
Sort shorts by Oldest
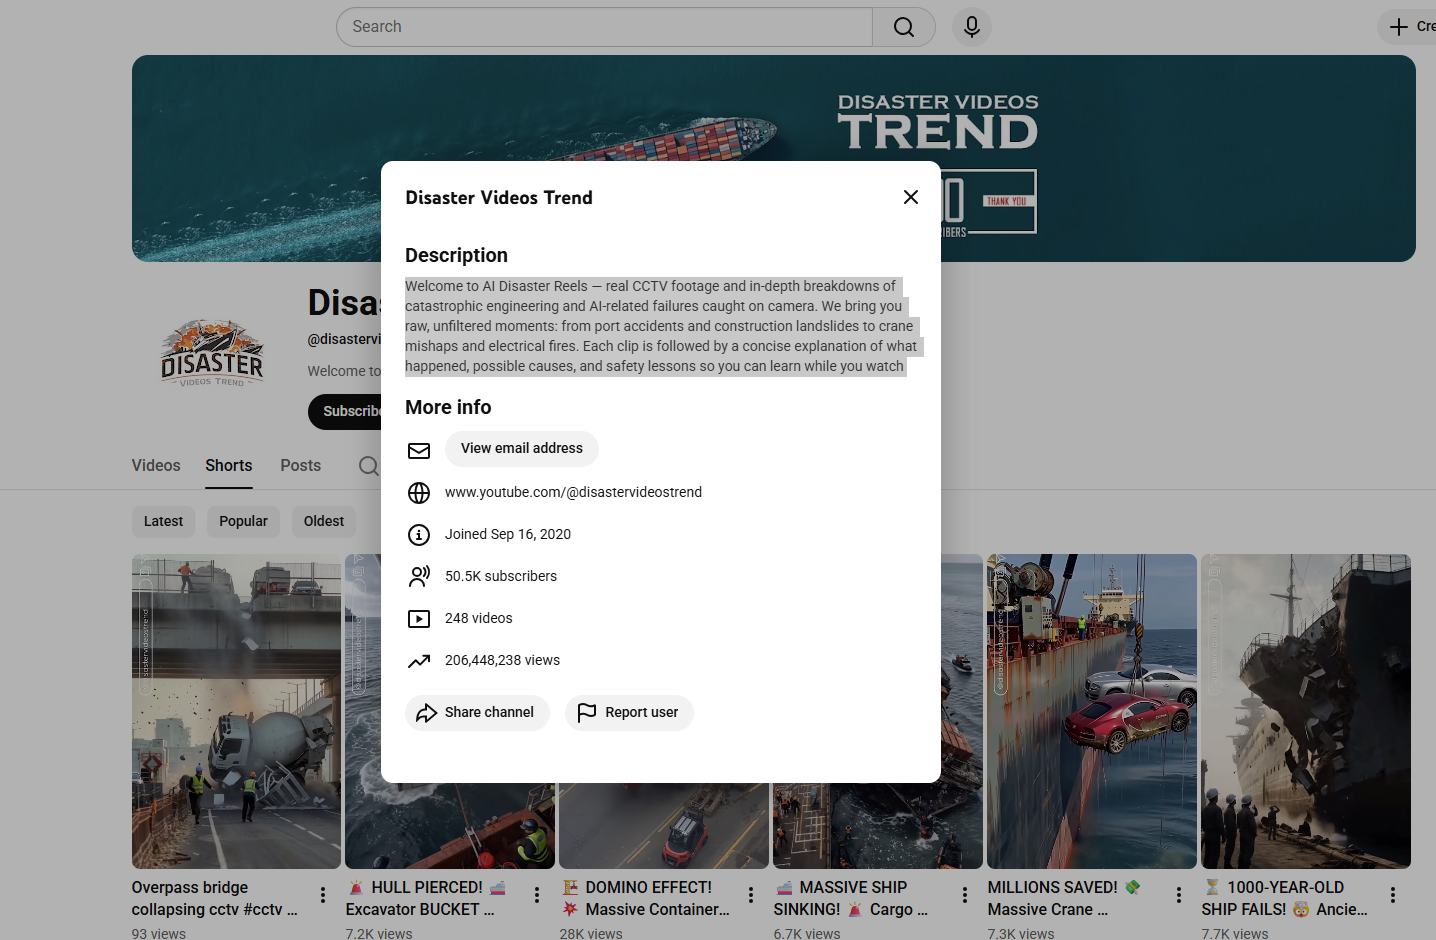[323, 521]
